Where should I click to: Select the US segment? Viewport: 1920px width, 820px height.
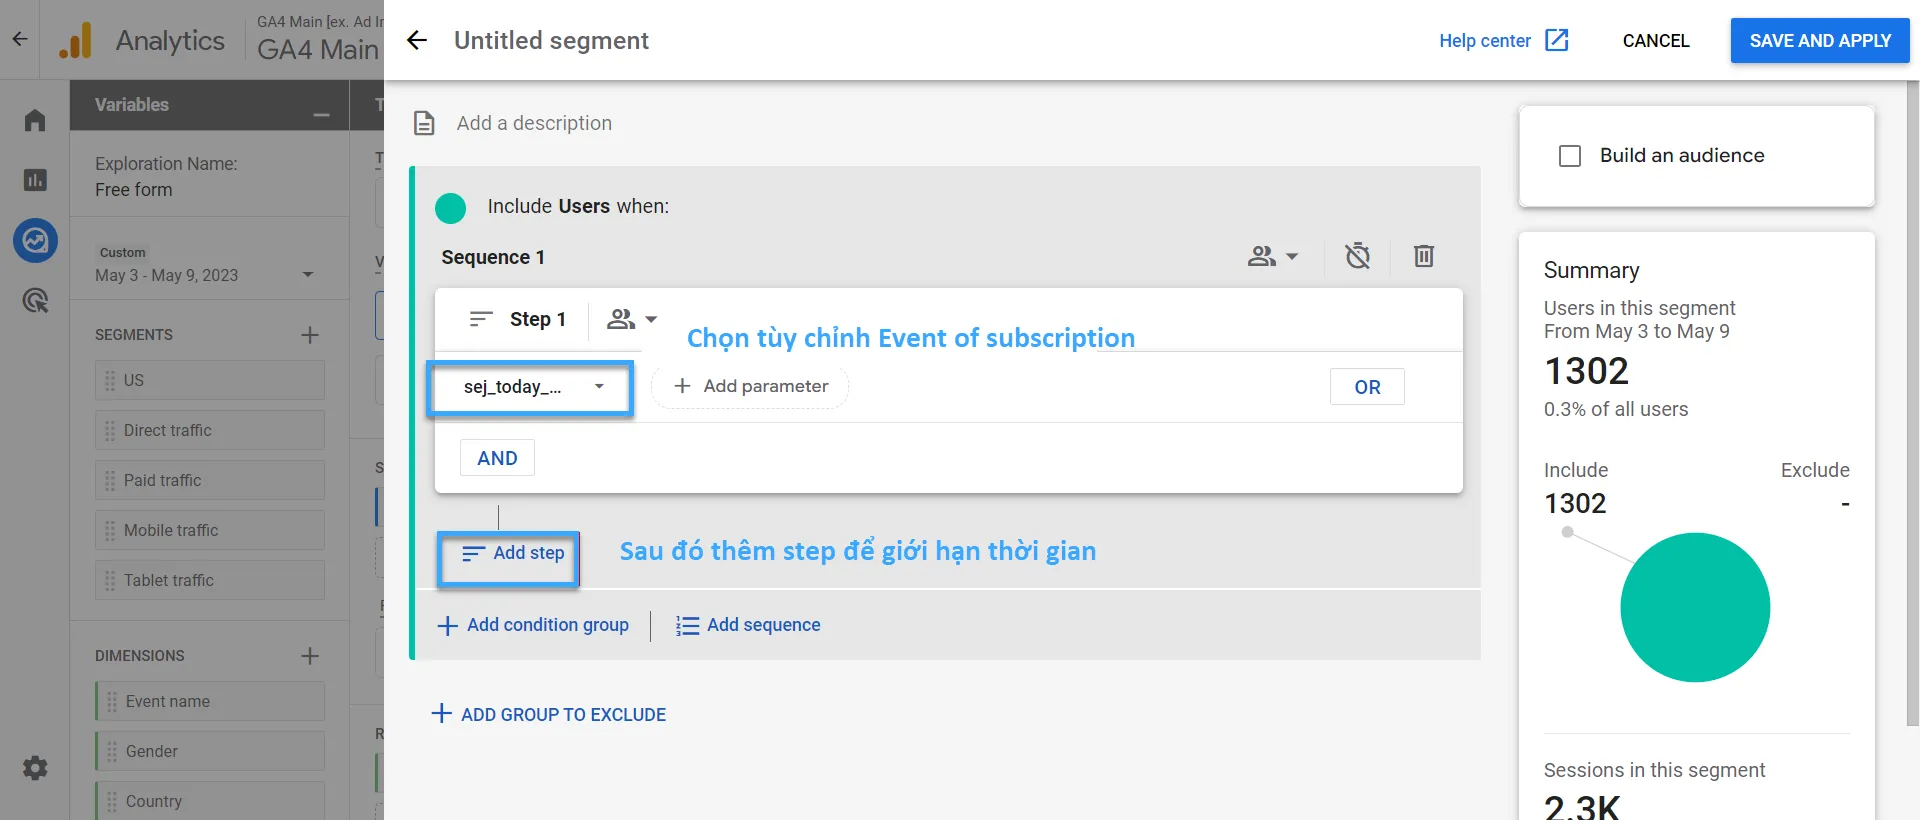210,380
